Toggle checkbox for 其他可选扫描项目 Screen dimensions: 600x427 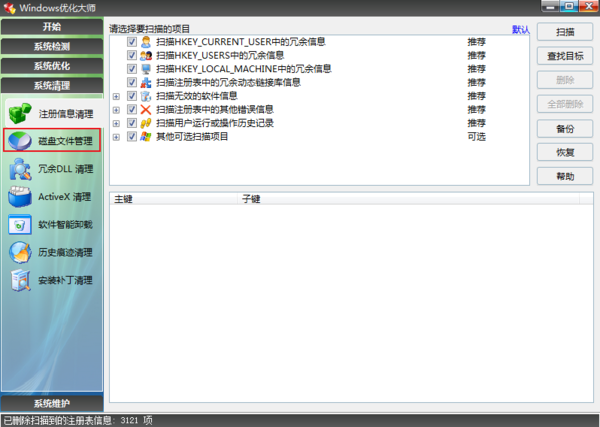[132, 137]
